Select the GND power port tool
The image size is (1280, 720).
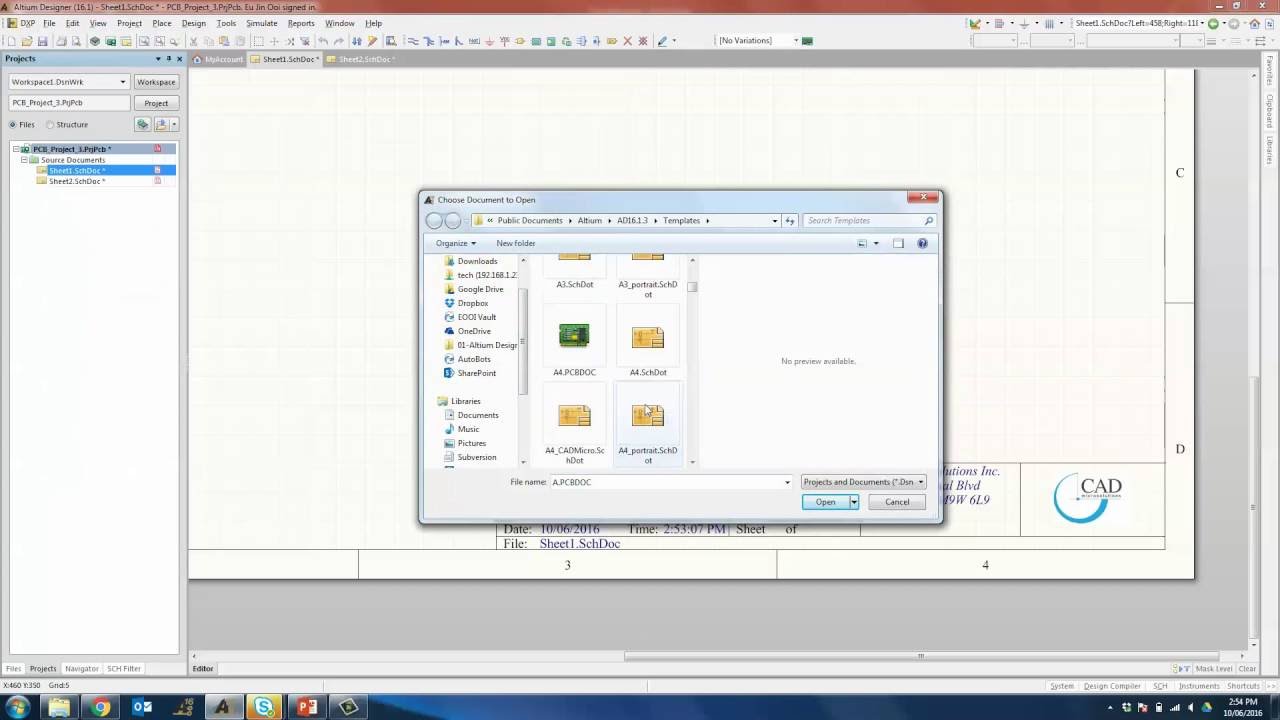click(490, 41)
